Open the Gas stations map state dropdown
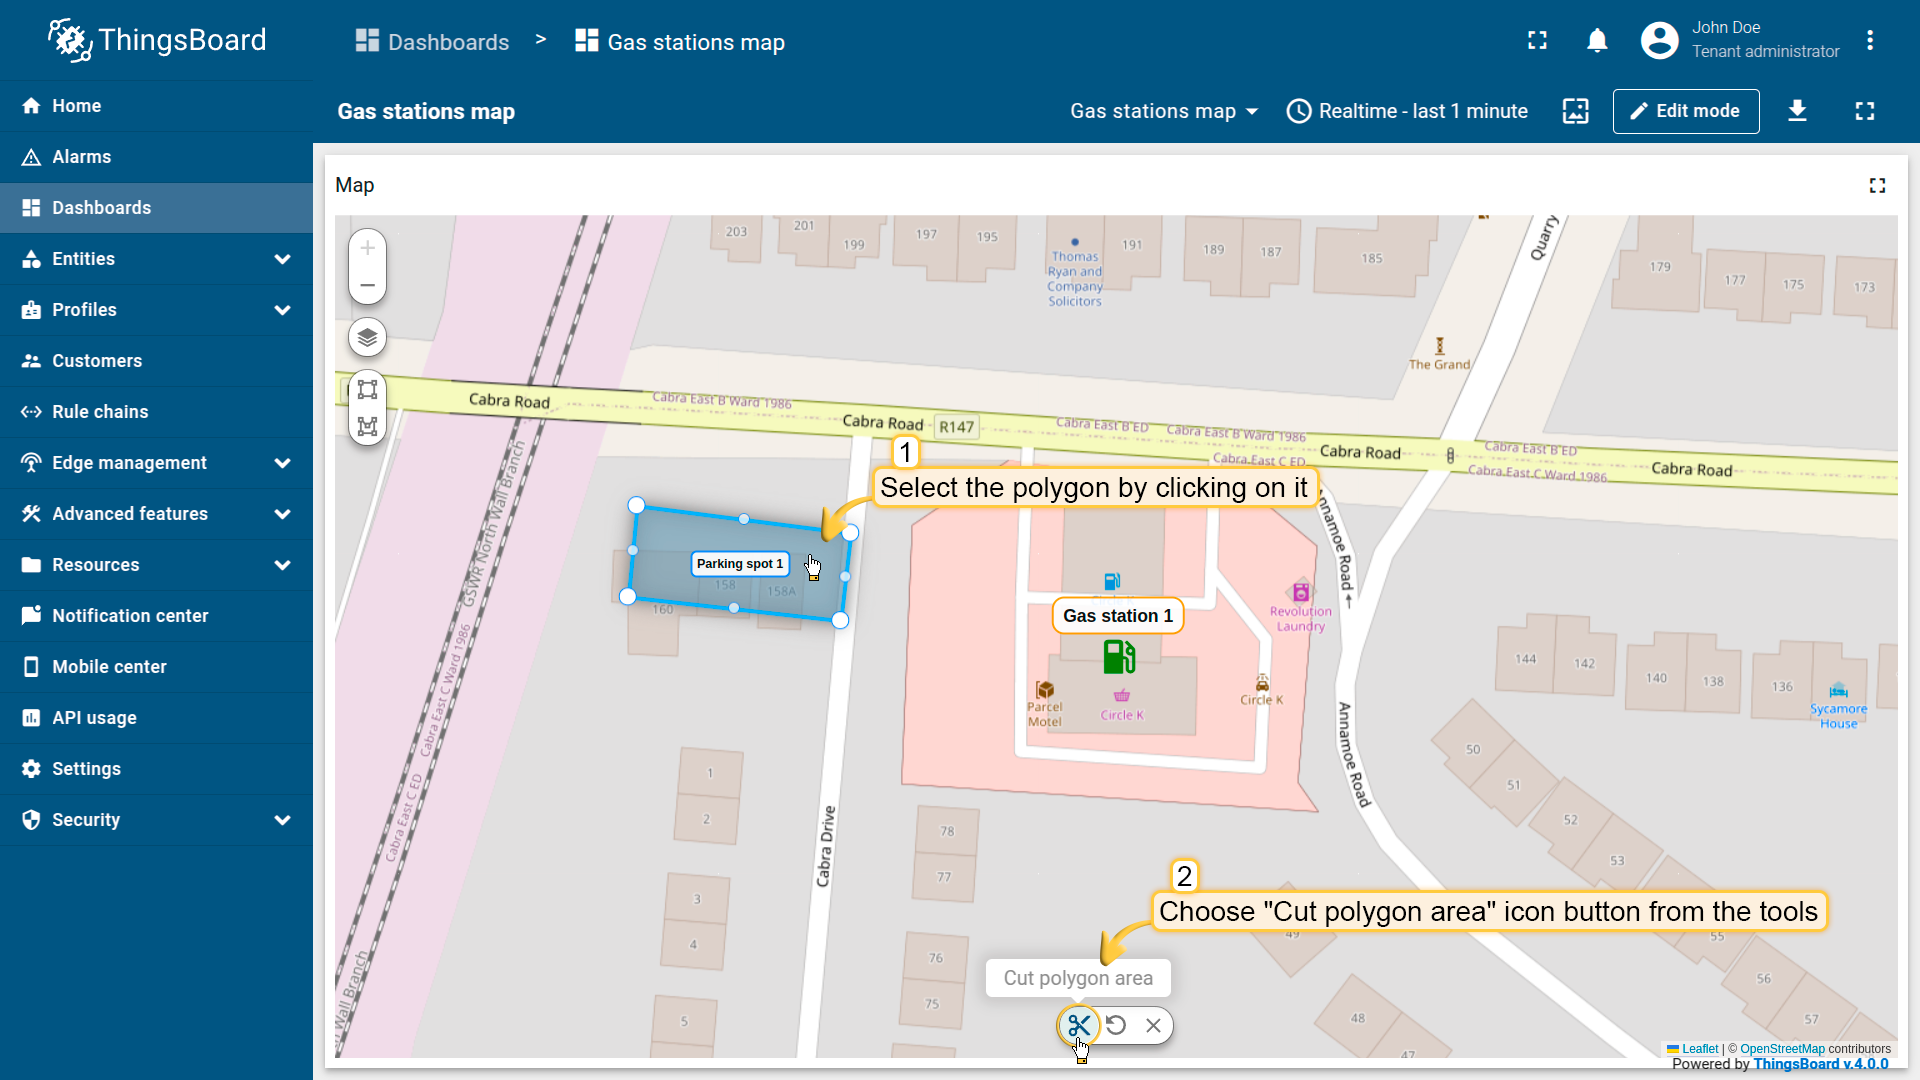This screenshot has width=1920, height=1080. [1163, 111]
